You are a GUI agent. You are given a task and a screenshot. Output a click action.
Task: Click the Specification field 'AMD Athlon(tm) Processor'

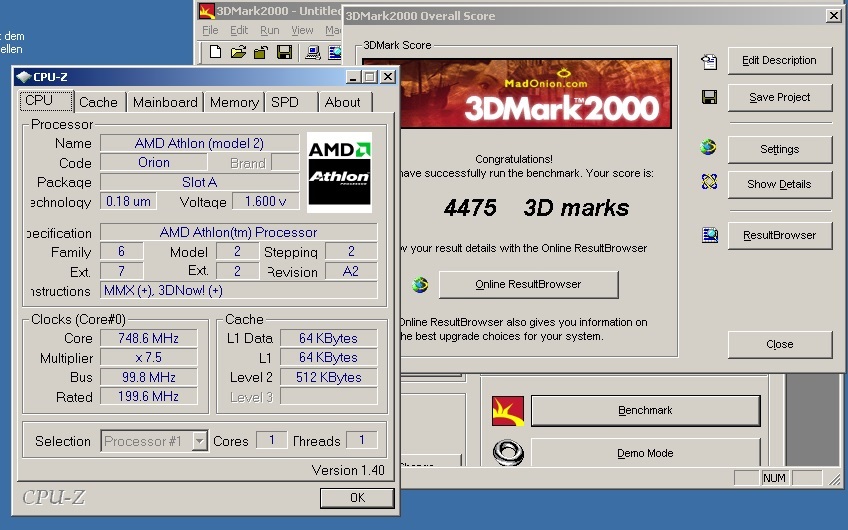[x=238, y=232]
